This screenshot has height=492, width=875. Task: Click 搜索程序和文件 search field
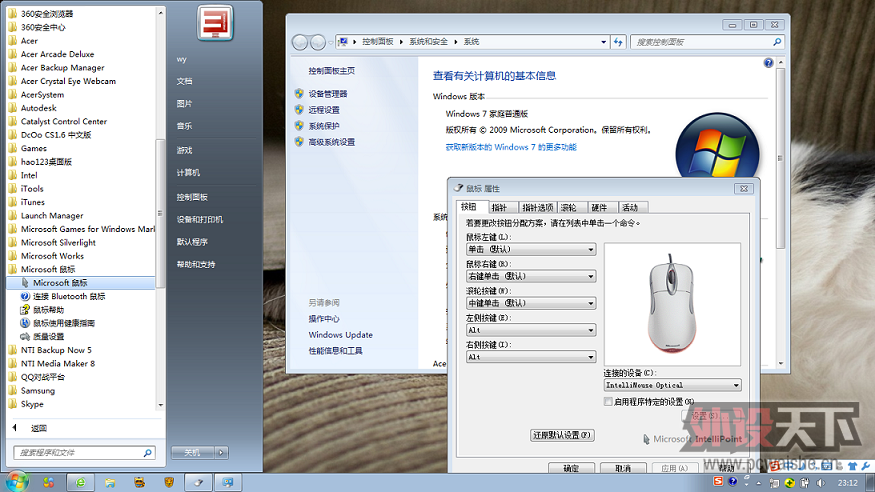pos(84,452)
